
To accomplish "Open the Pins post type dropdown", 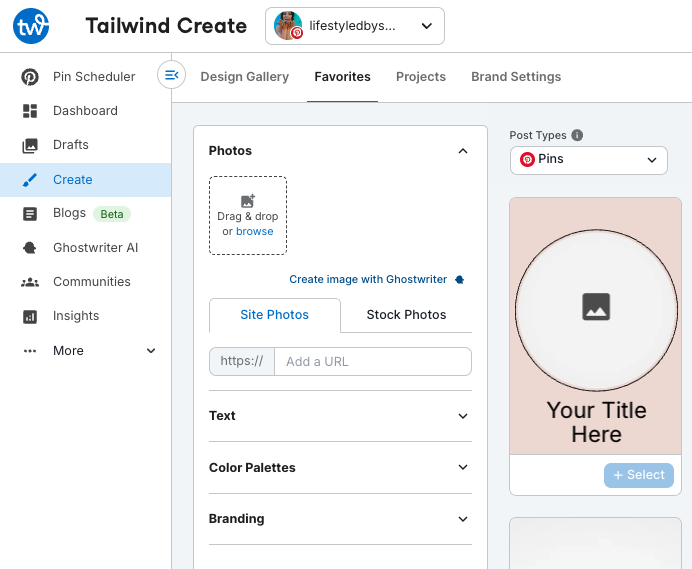I will coord(589,160).
